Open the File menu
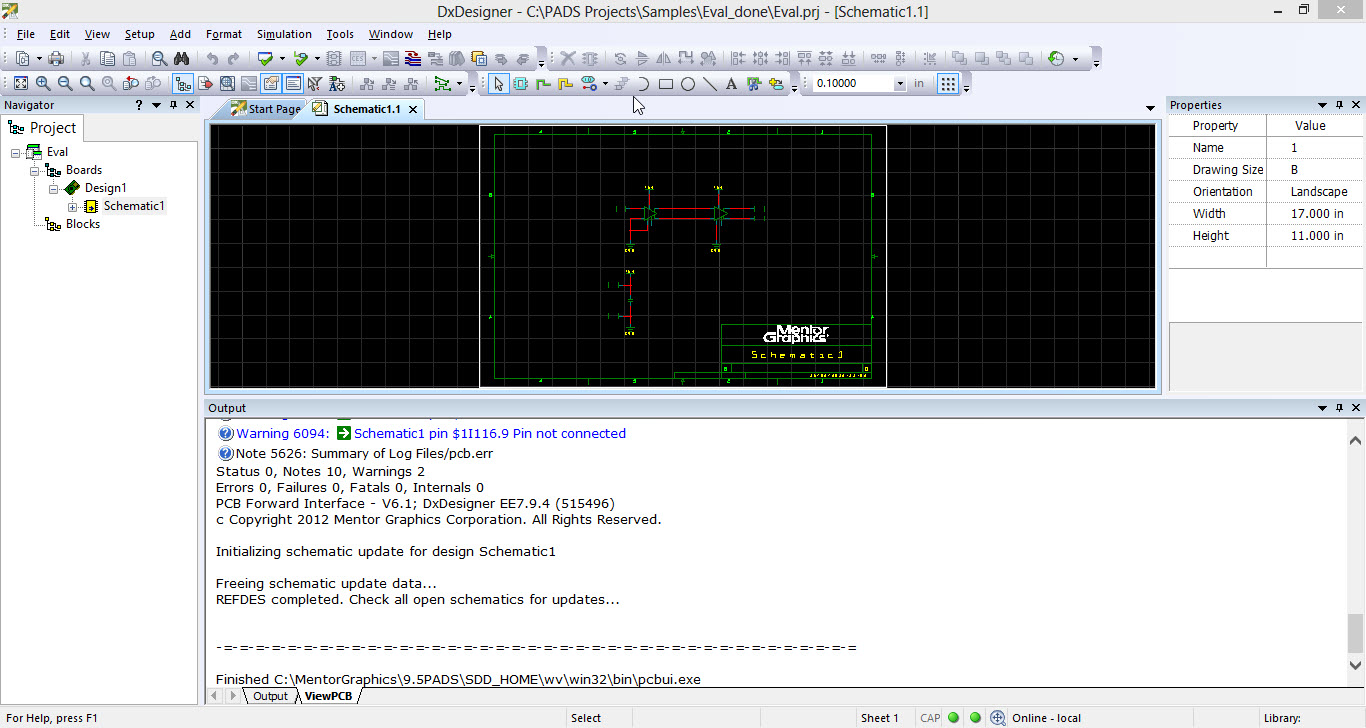 tap(26, 34)
